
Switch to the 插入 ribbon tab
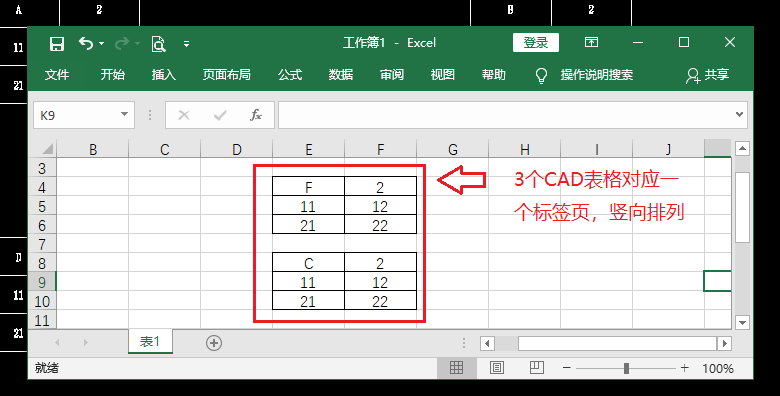[164, 75]
